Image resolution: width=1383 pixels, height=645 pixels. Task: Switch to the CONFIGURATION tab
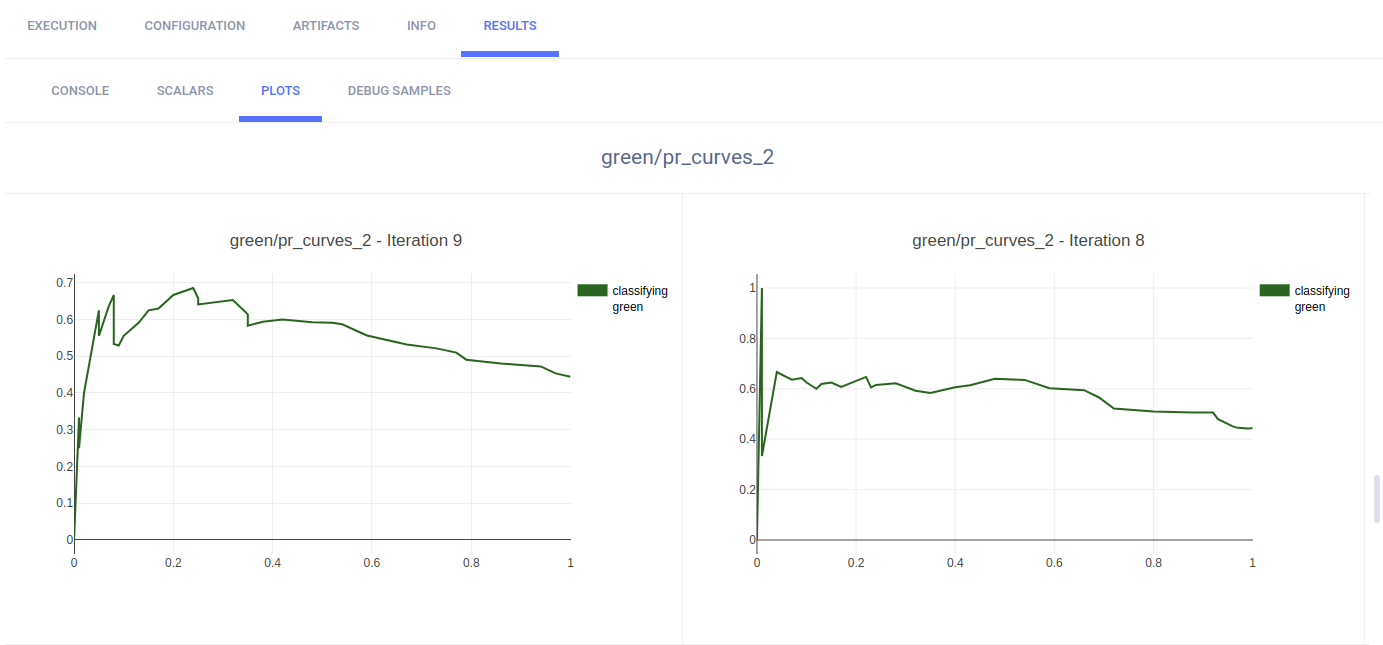pyautogui.click(x=195, y=26)
